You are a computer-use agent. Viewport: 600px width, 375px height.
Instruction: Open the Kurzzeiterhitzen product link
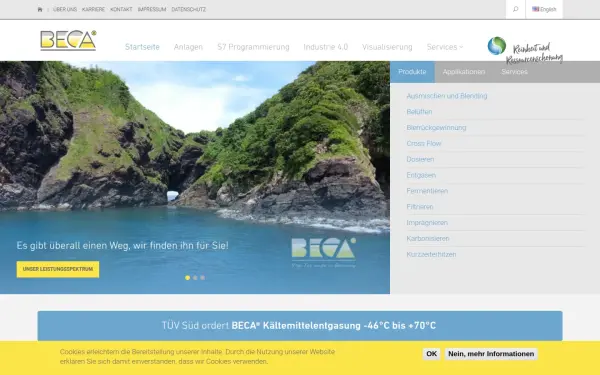pos(431,254)
